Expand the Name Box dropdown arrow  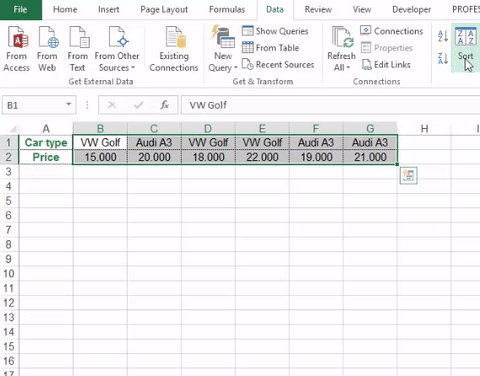coord(69,105)
